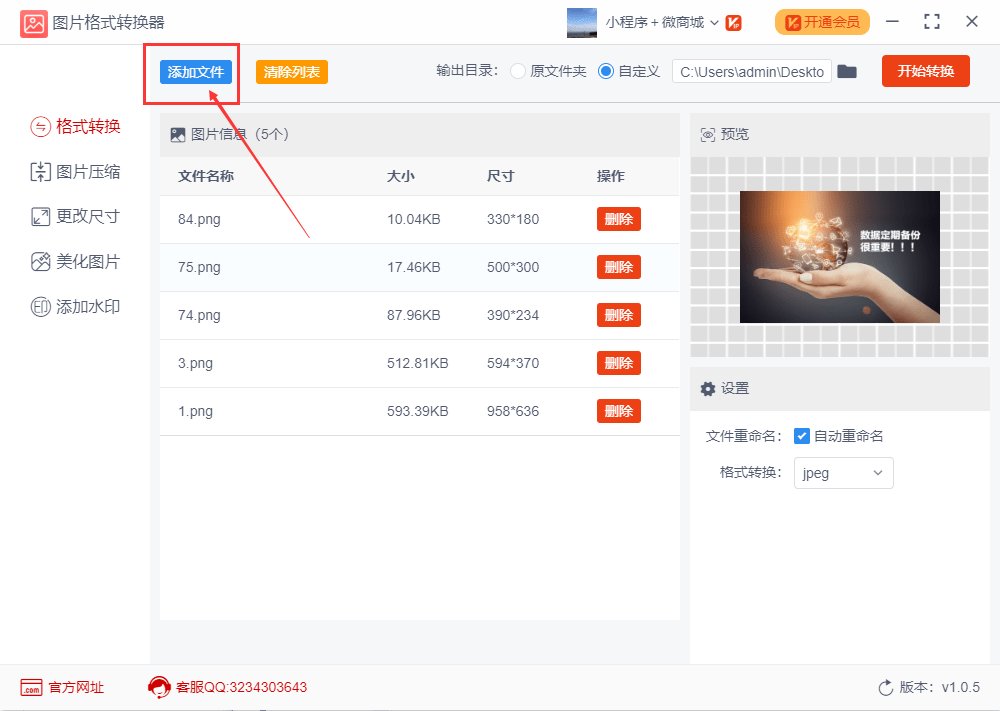The width and height of the screenshot is (1000, 711).
Task: Click the version refresh icon near v1.0.5
Action: (x=886, y=687)
